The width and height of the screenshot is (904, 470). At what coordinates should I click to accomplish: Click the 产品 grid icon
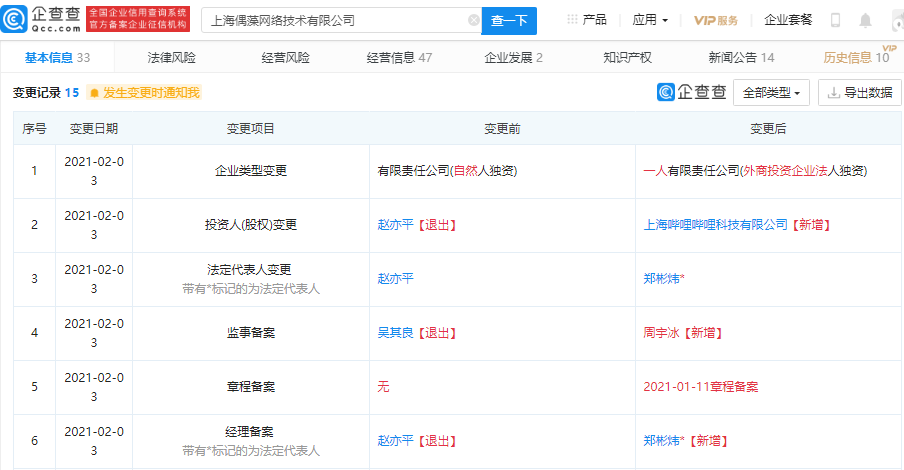coord(572,20)
